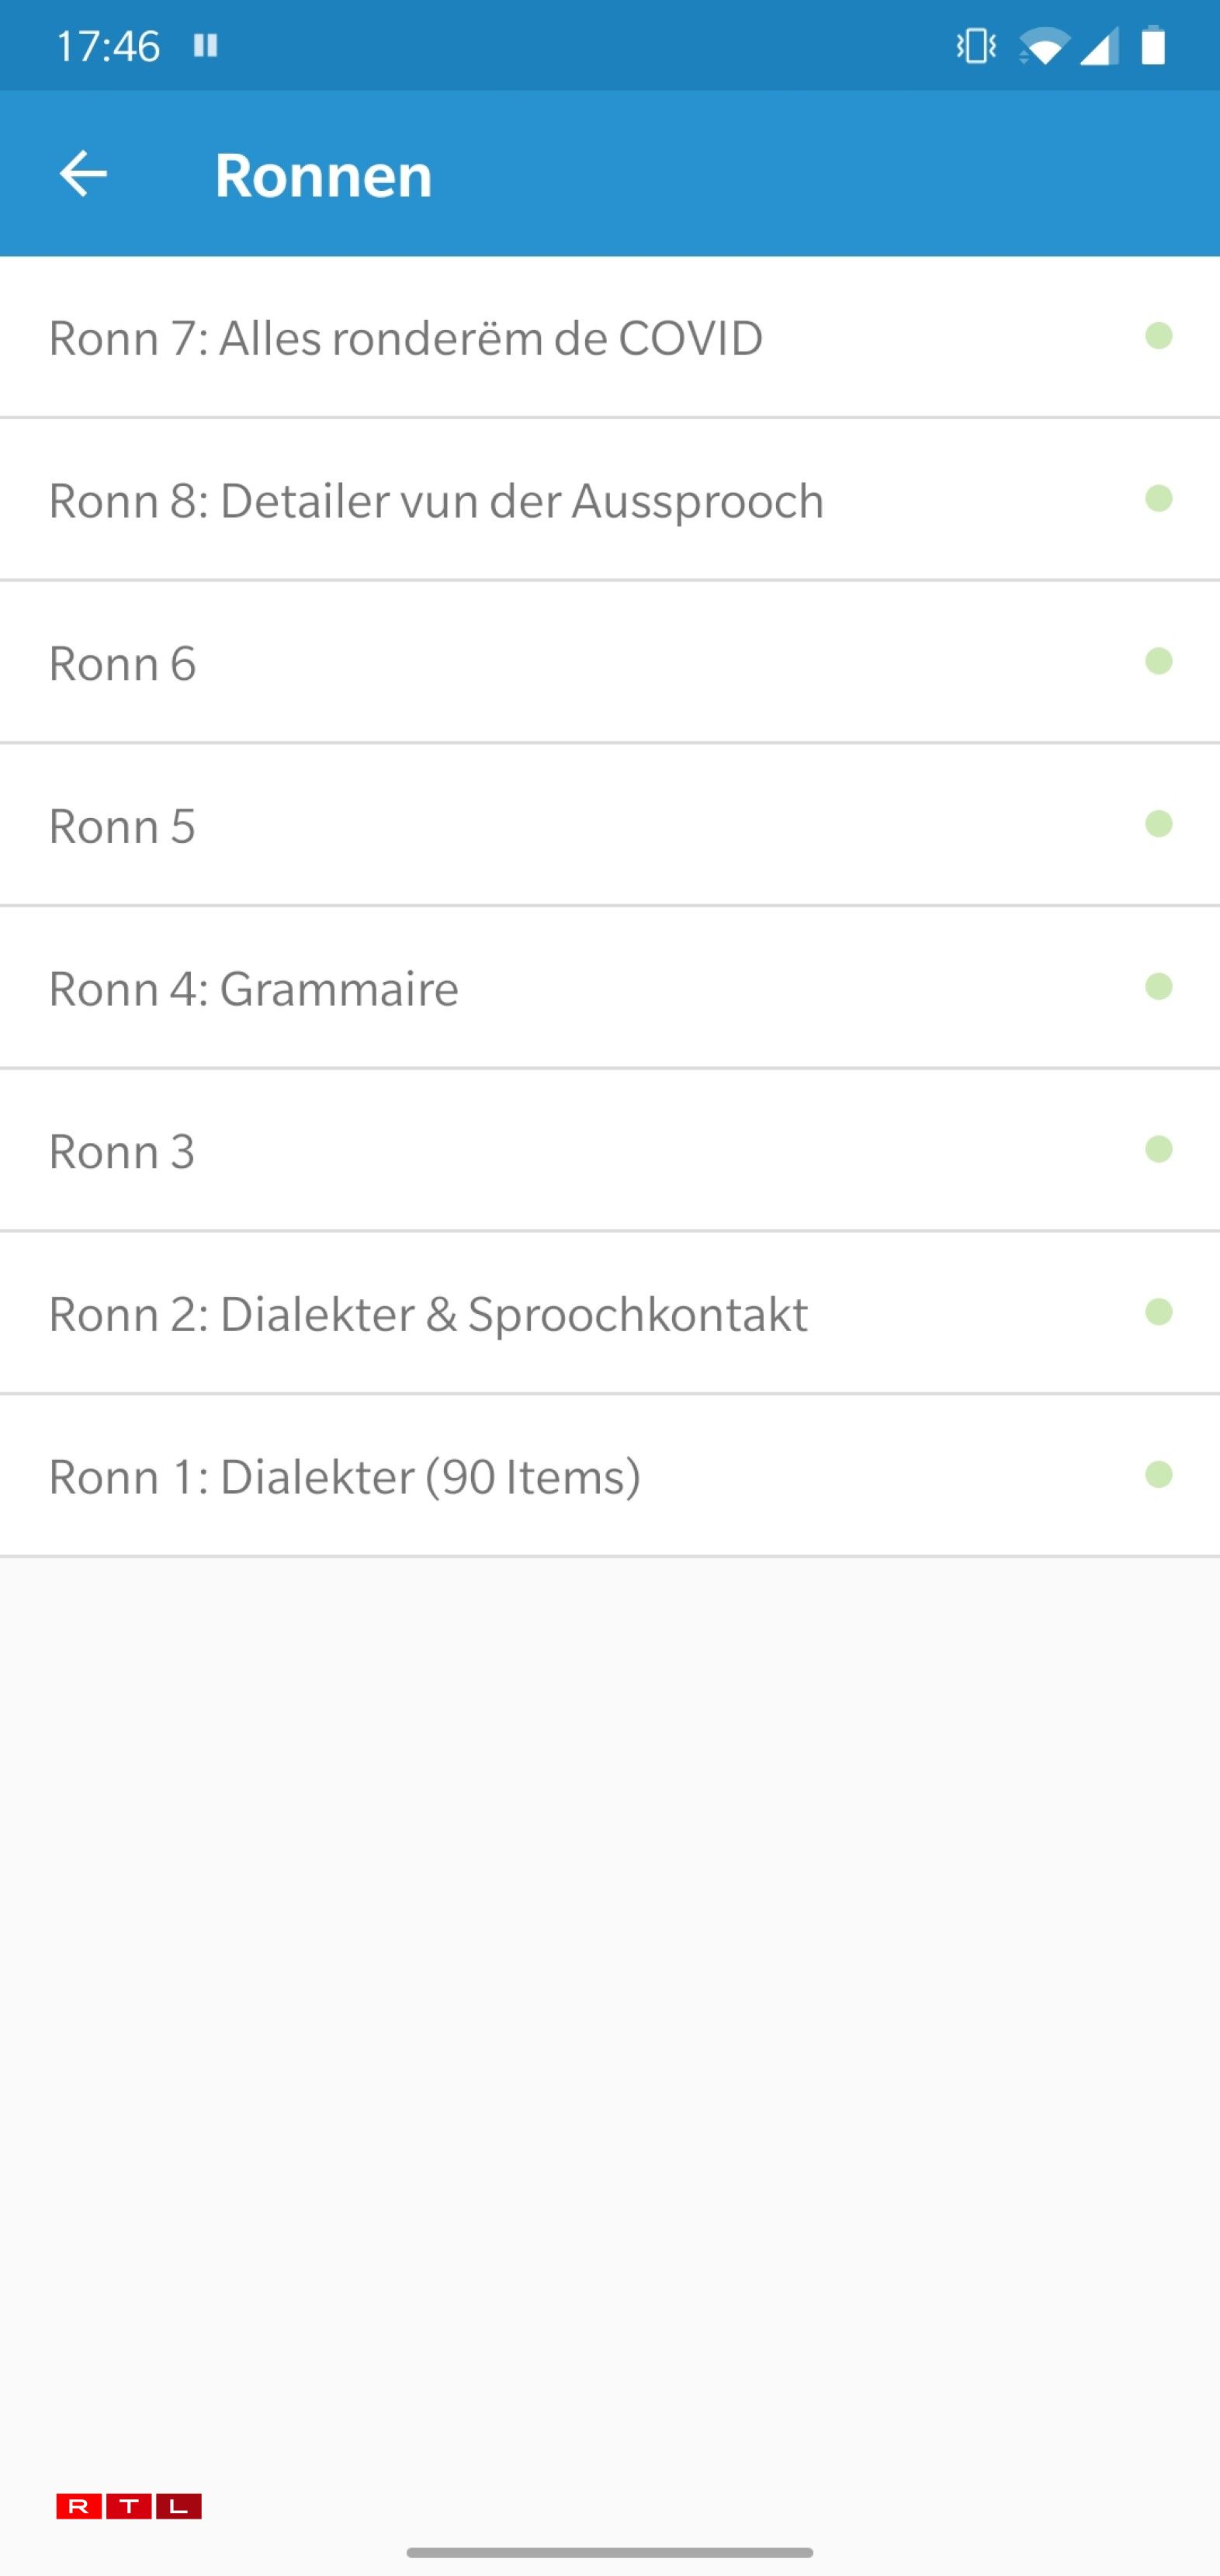Tap the Ronnen page title
Screen dimensions: 1220x2576
pos(323,175)
